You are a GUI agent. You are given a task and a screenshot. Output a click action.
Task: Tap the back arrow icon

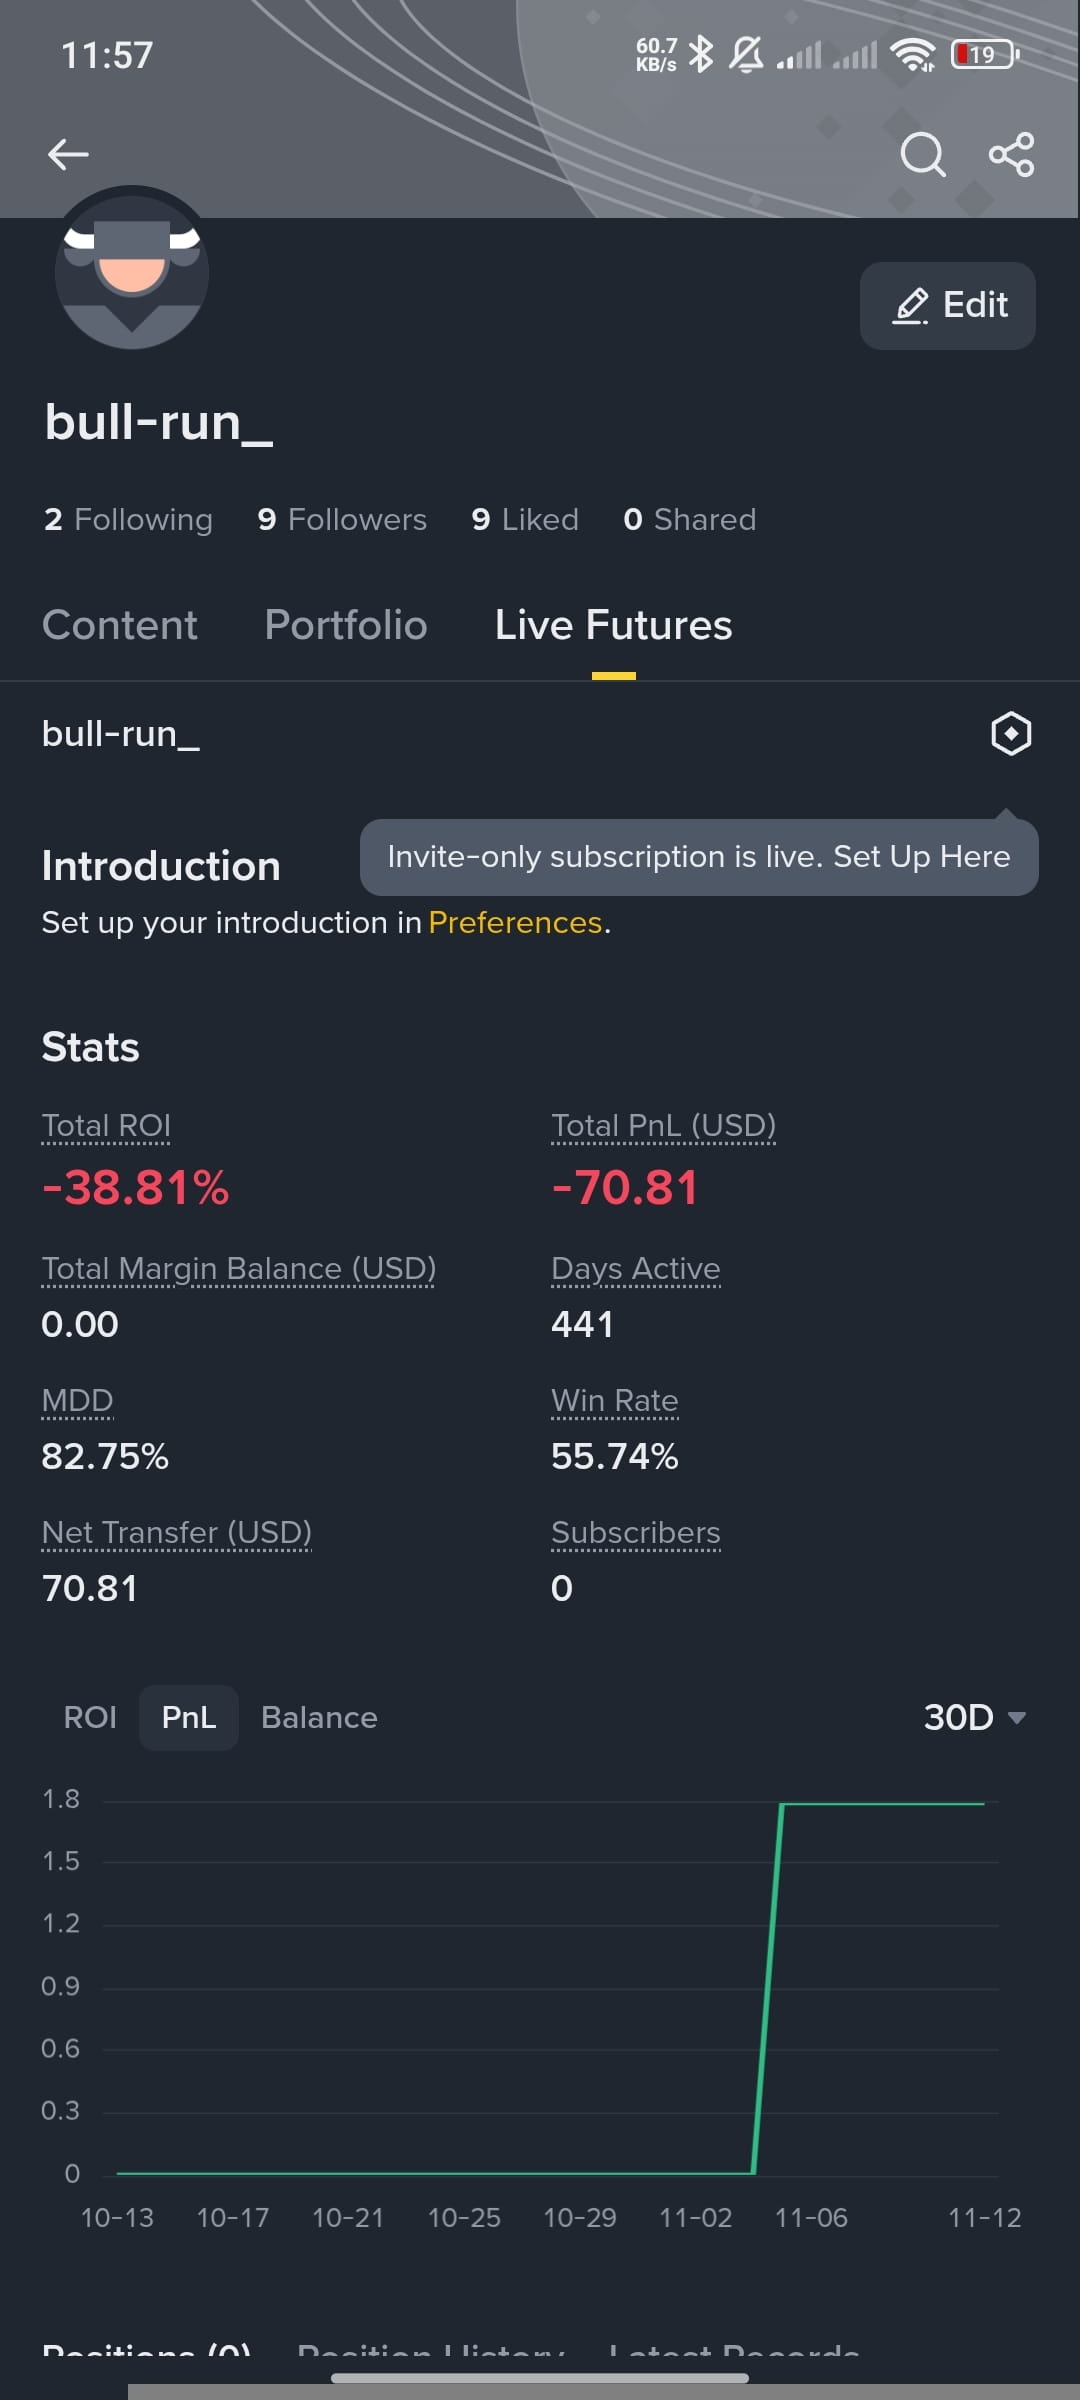[x=68, y=154]
